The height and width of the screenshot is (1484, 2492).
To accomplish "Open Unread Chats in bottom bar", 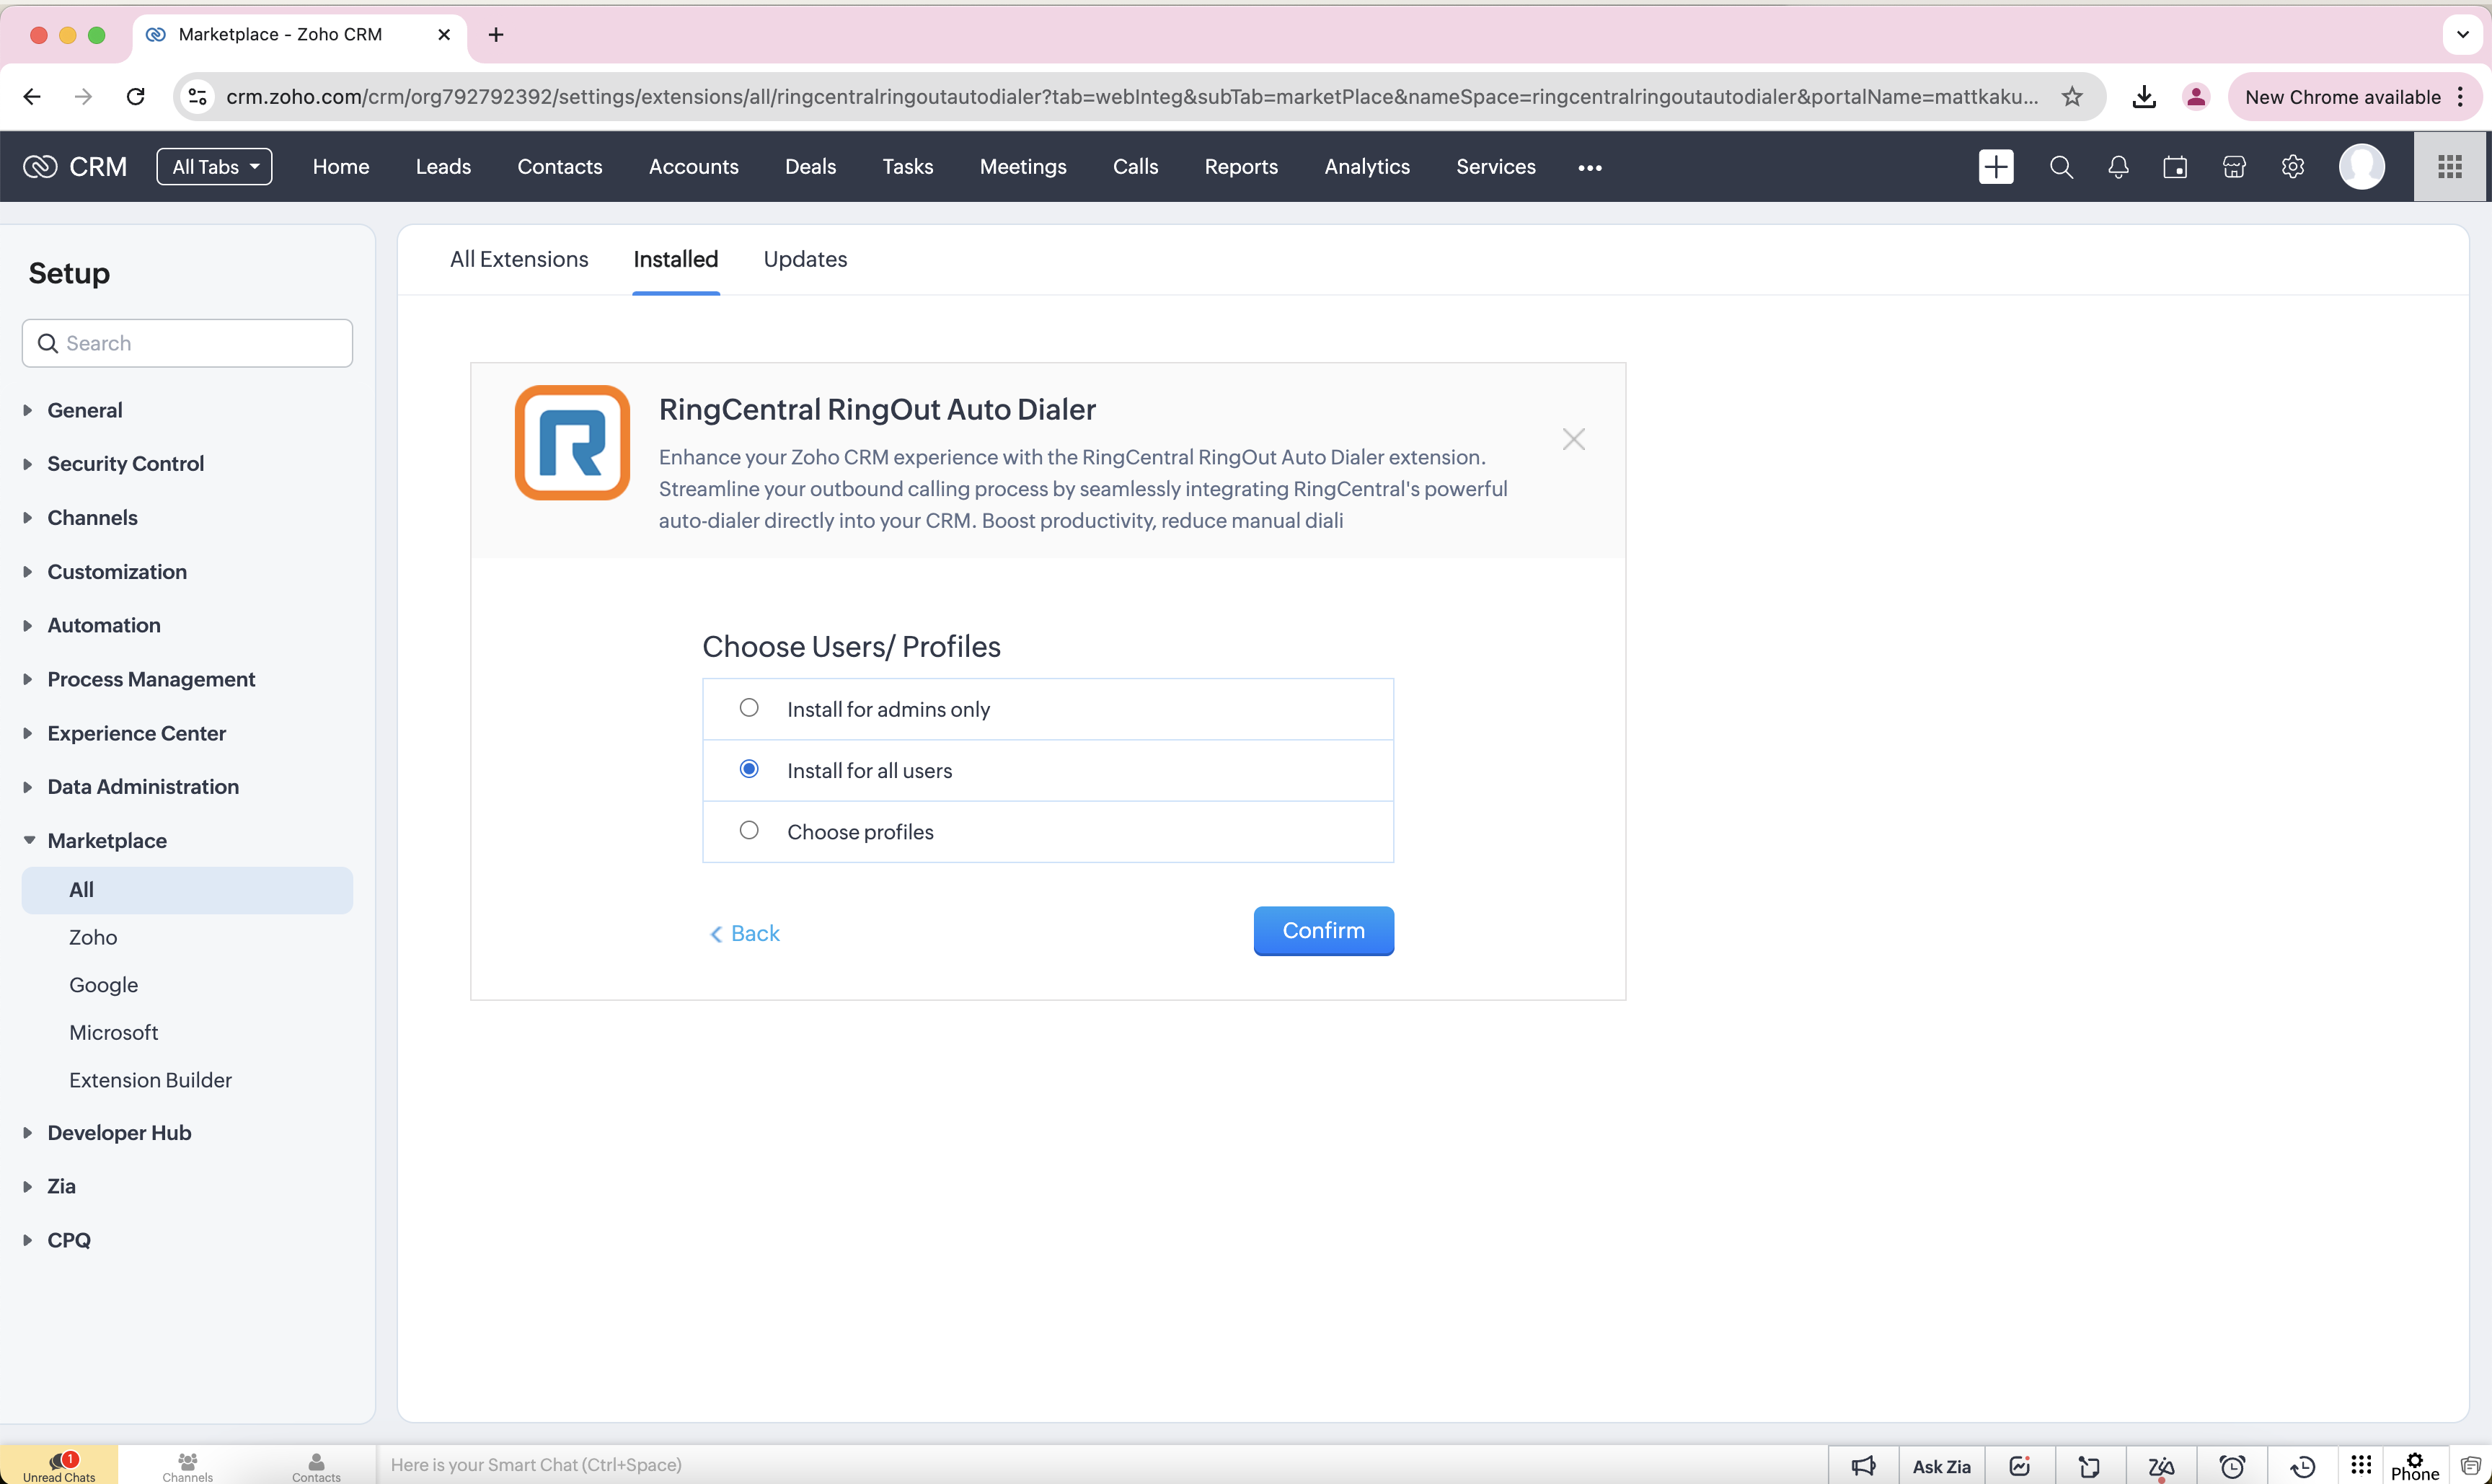I will click(x=59, y=1466).
